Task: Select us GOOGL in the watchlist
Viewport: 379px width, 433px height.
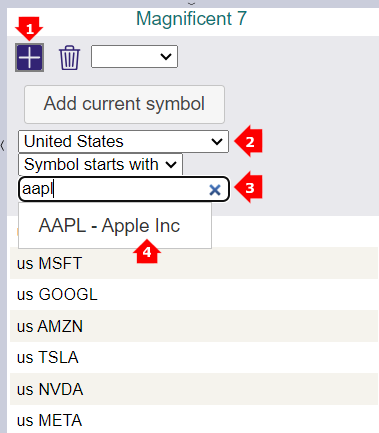Action: 194,294
